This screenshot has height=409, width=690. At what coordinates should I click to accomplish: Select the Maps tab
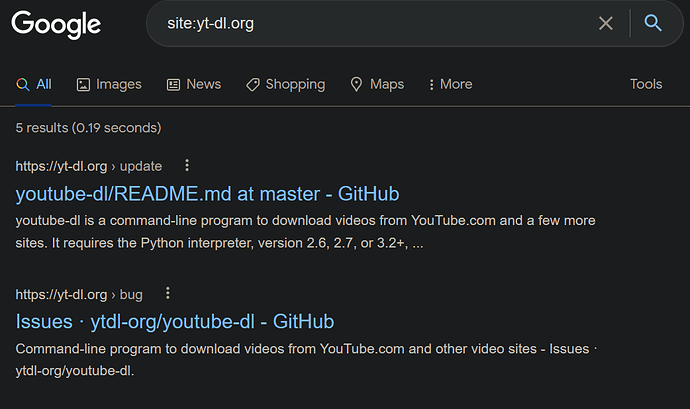[377, 84]
